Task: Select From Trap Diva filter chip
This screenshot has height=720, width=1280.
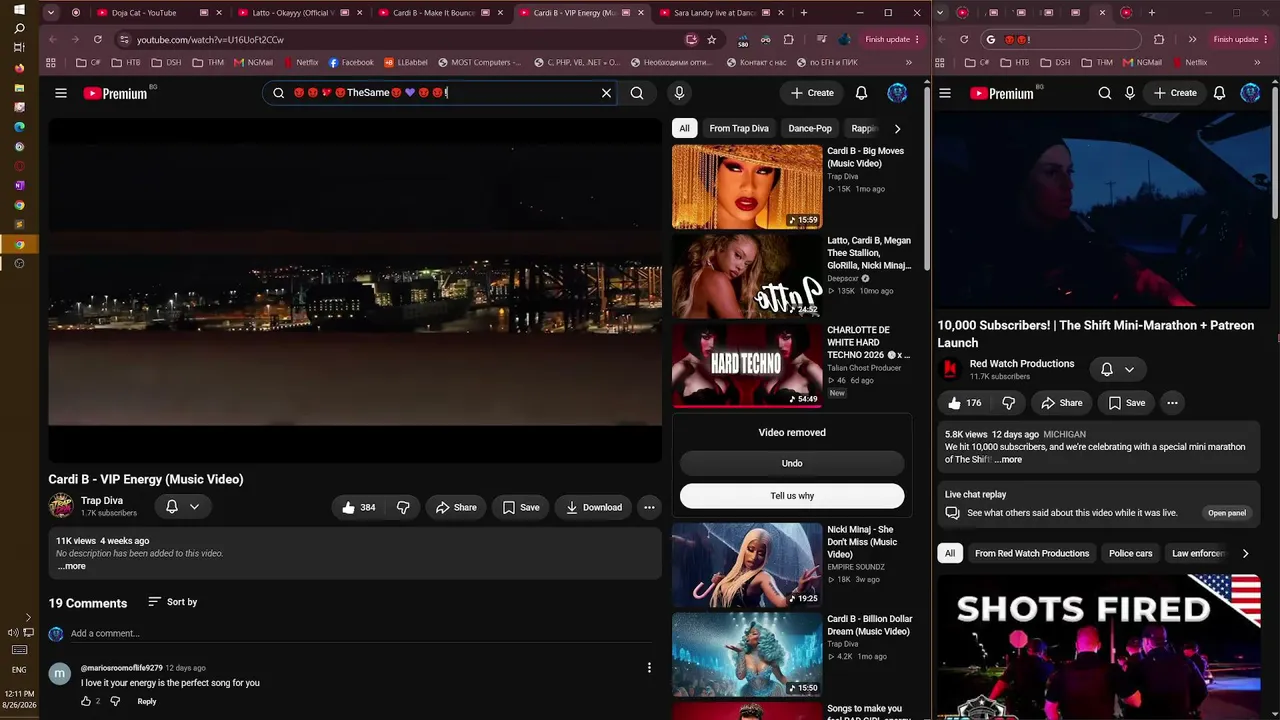Action: [x=739, y=129]
